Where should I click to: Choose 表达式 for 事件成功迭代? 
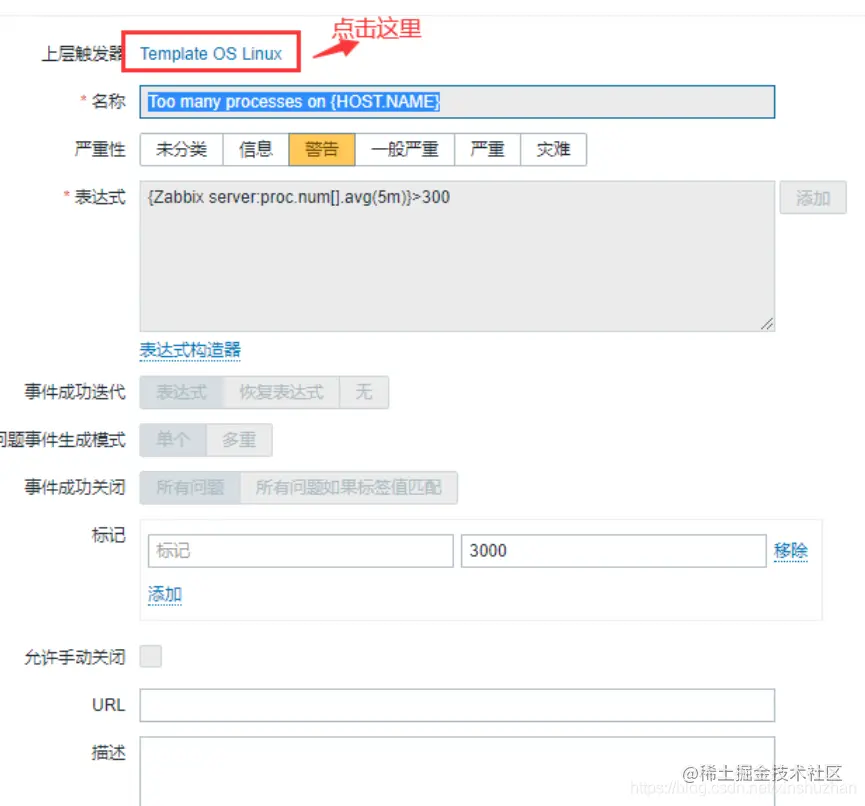tap(181, 392)
